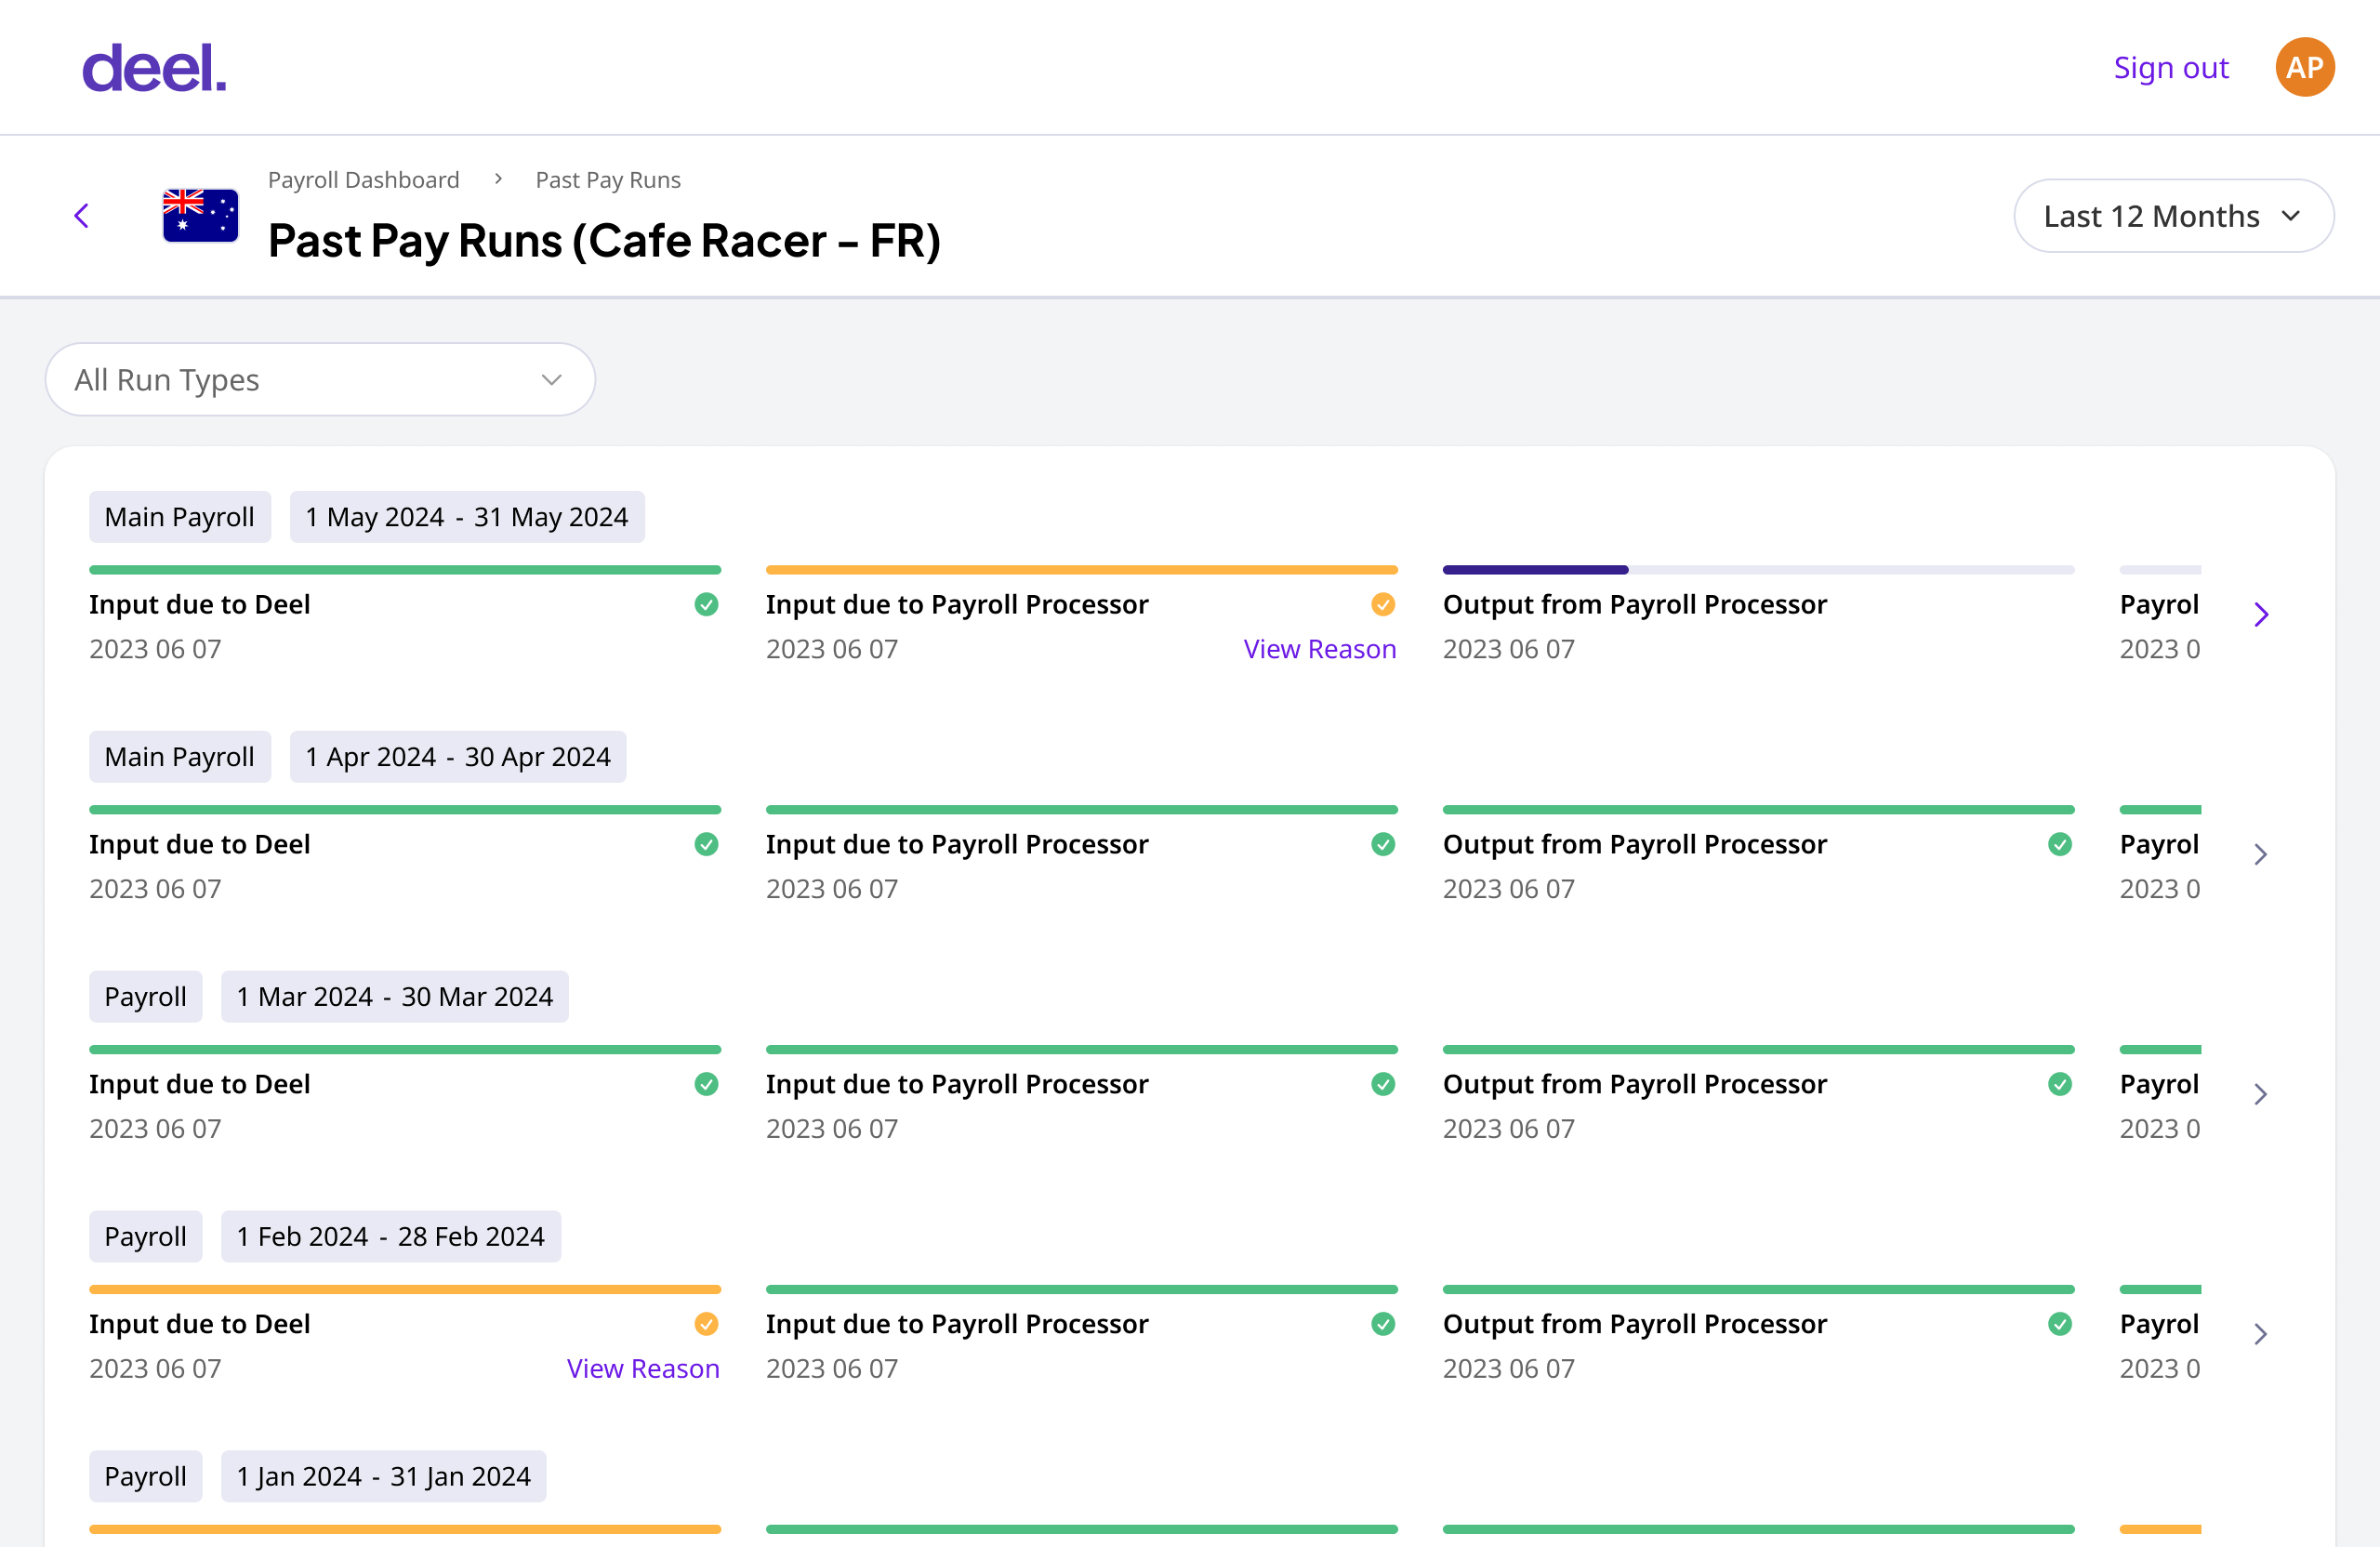Click date under April Output from Payroll Processor

[1508, 889]
